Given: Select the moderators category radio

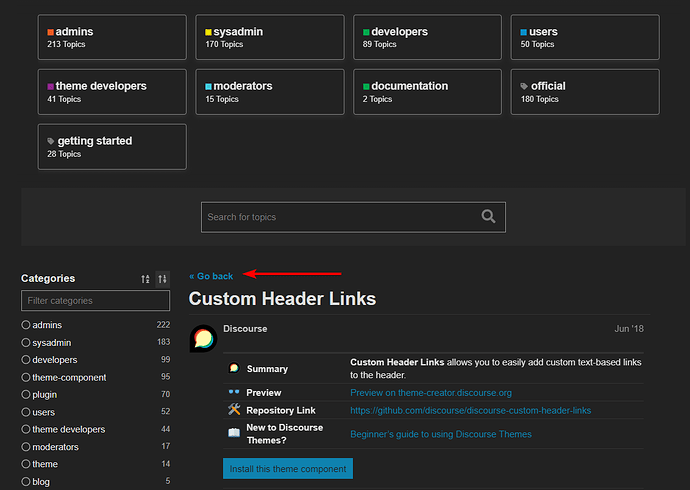Looking at the screenshot, I should [26, 446].
